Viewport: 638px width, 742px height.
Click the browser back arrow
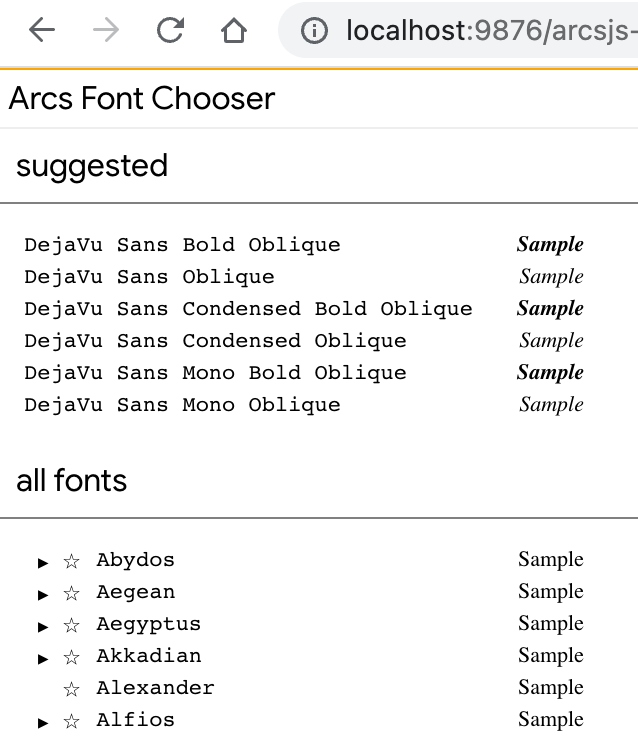(x=42, y=31)
